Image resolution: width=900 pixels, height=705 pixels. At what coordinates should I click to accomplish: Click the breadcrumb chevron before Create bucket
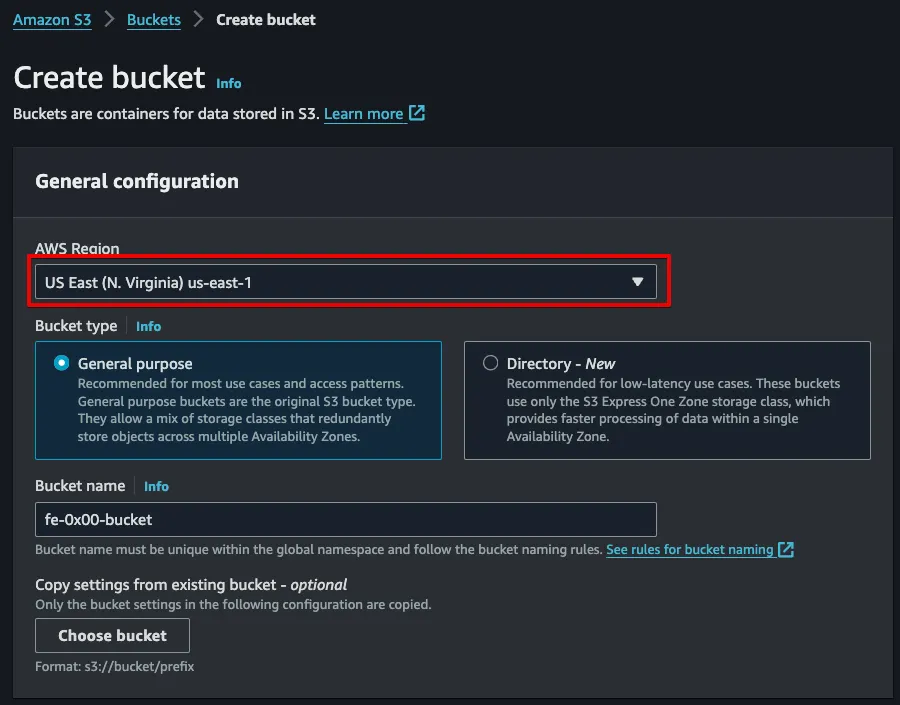(x=199, y=19)
